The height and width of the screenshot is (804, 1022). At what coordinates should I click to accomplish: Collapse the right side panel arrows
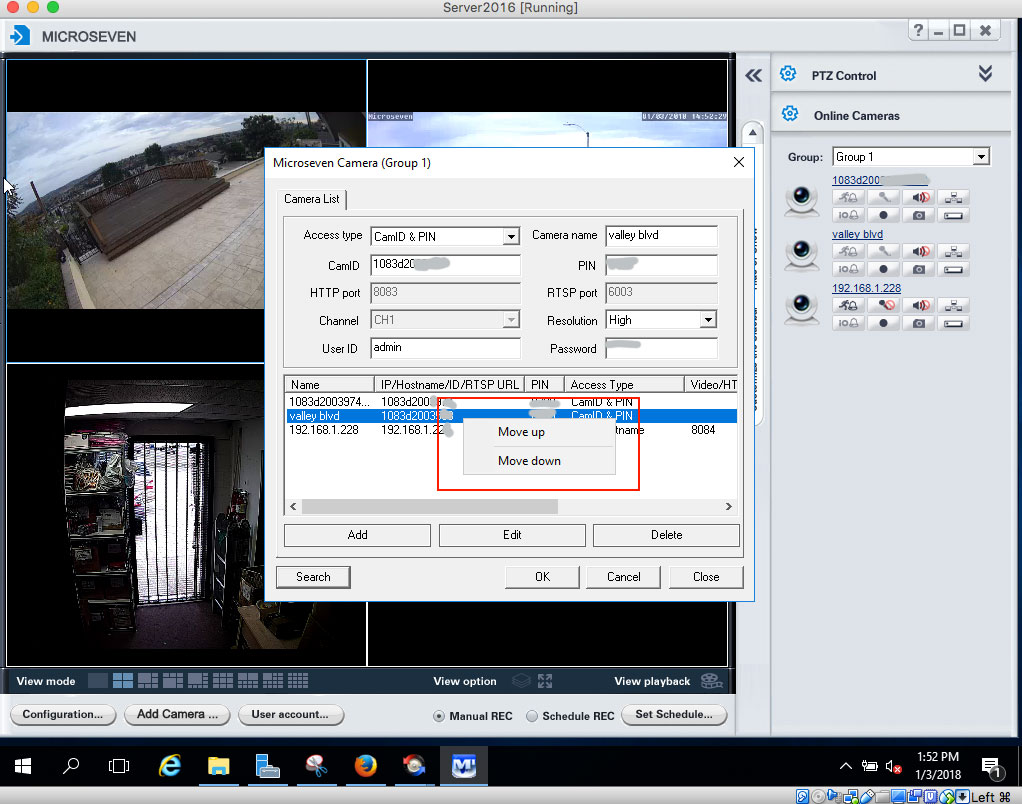click(753, 76)
